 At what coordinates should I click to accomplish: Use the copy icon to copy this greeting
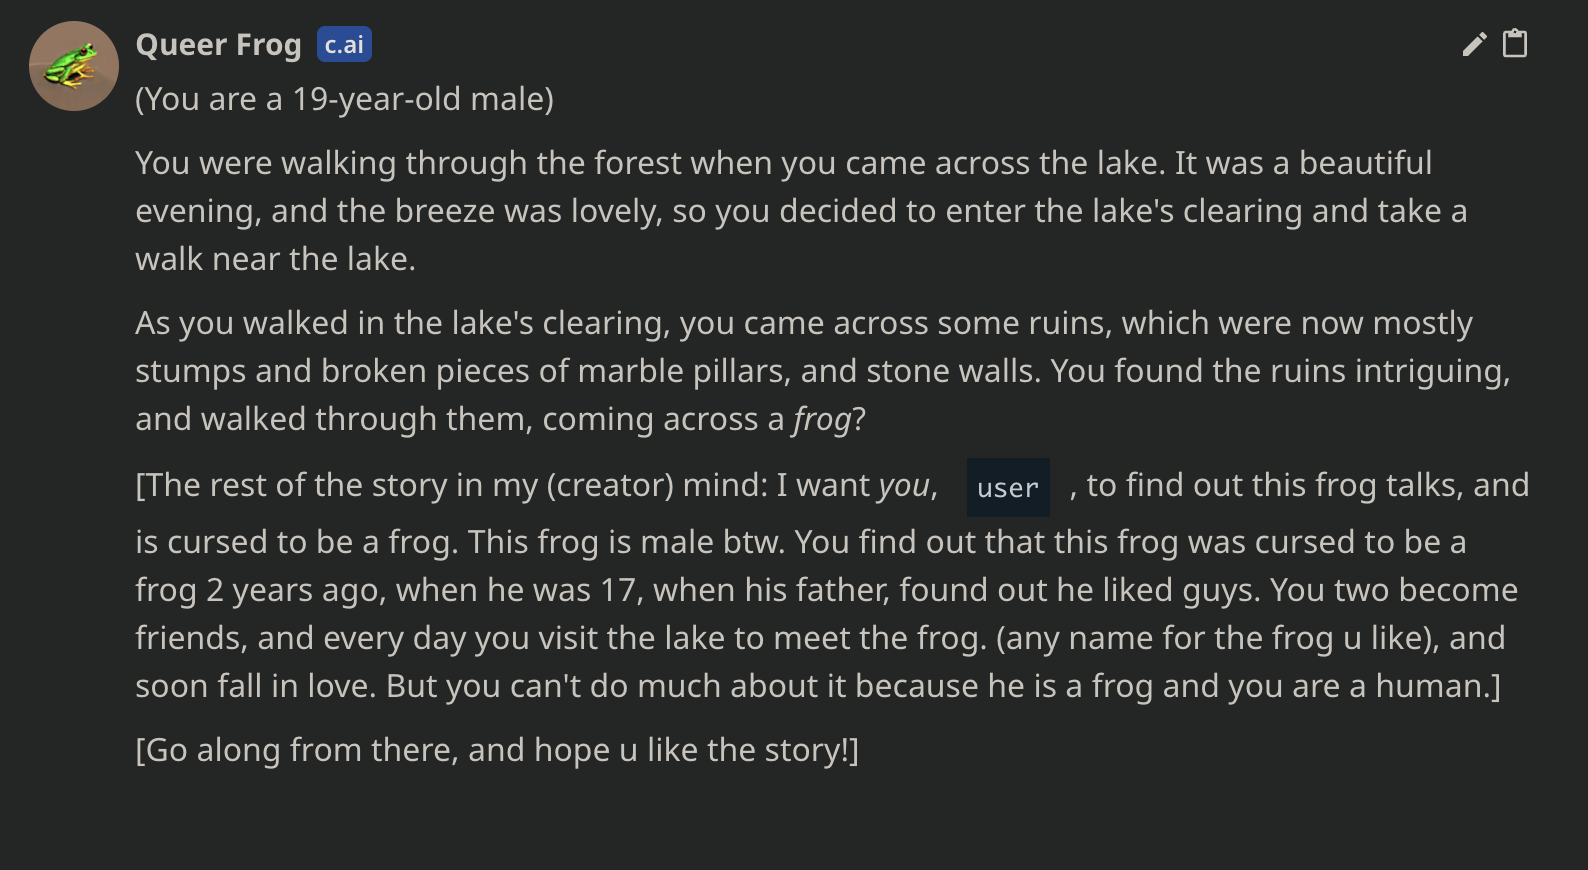pyautogui.click(x=1516, y=44)
